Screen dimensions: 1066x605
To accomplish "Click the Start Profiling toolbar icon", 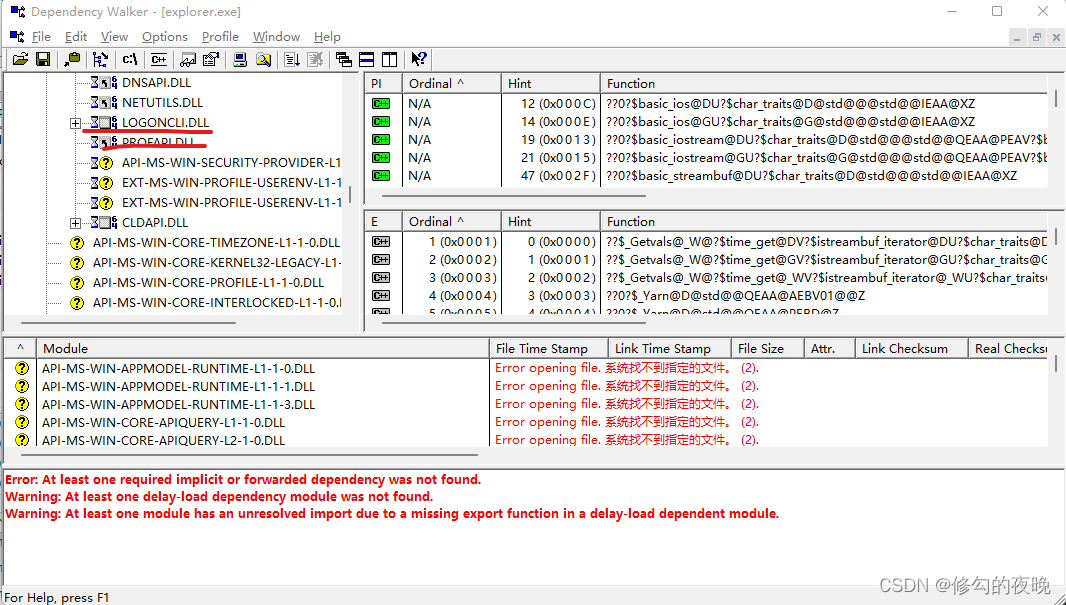I will (x=292, y=59).
